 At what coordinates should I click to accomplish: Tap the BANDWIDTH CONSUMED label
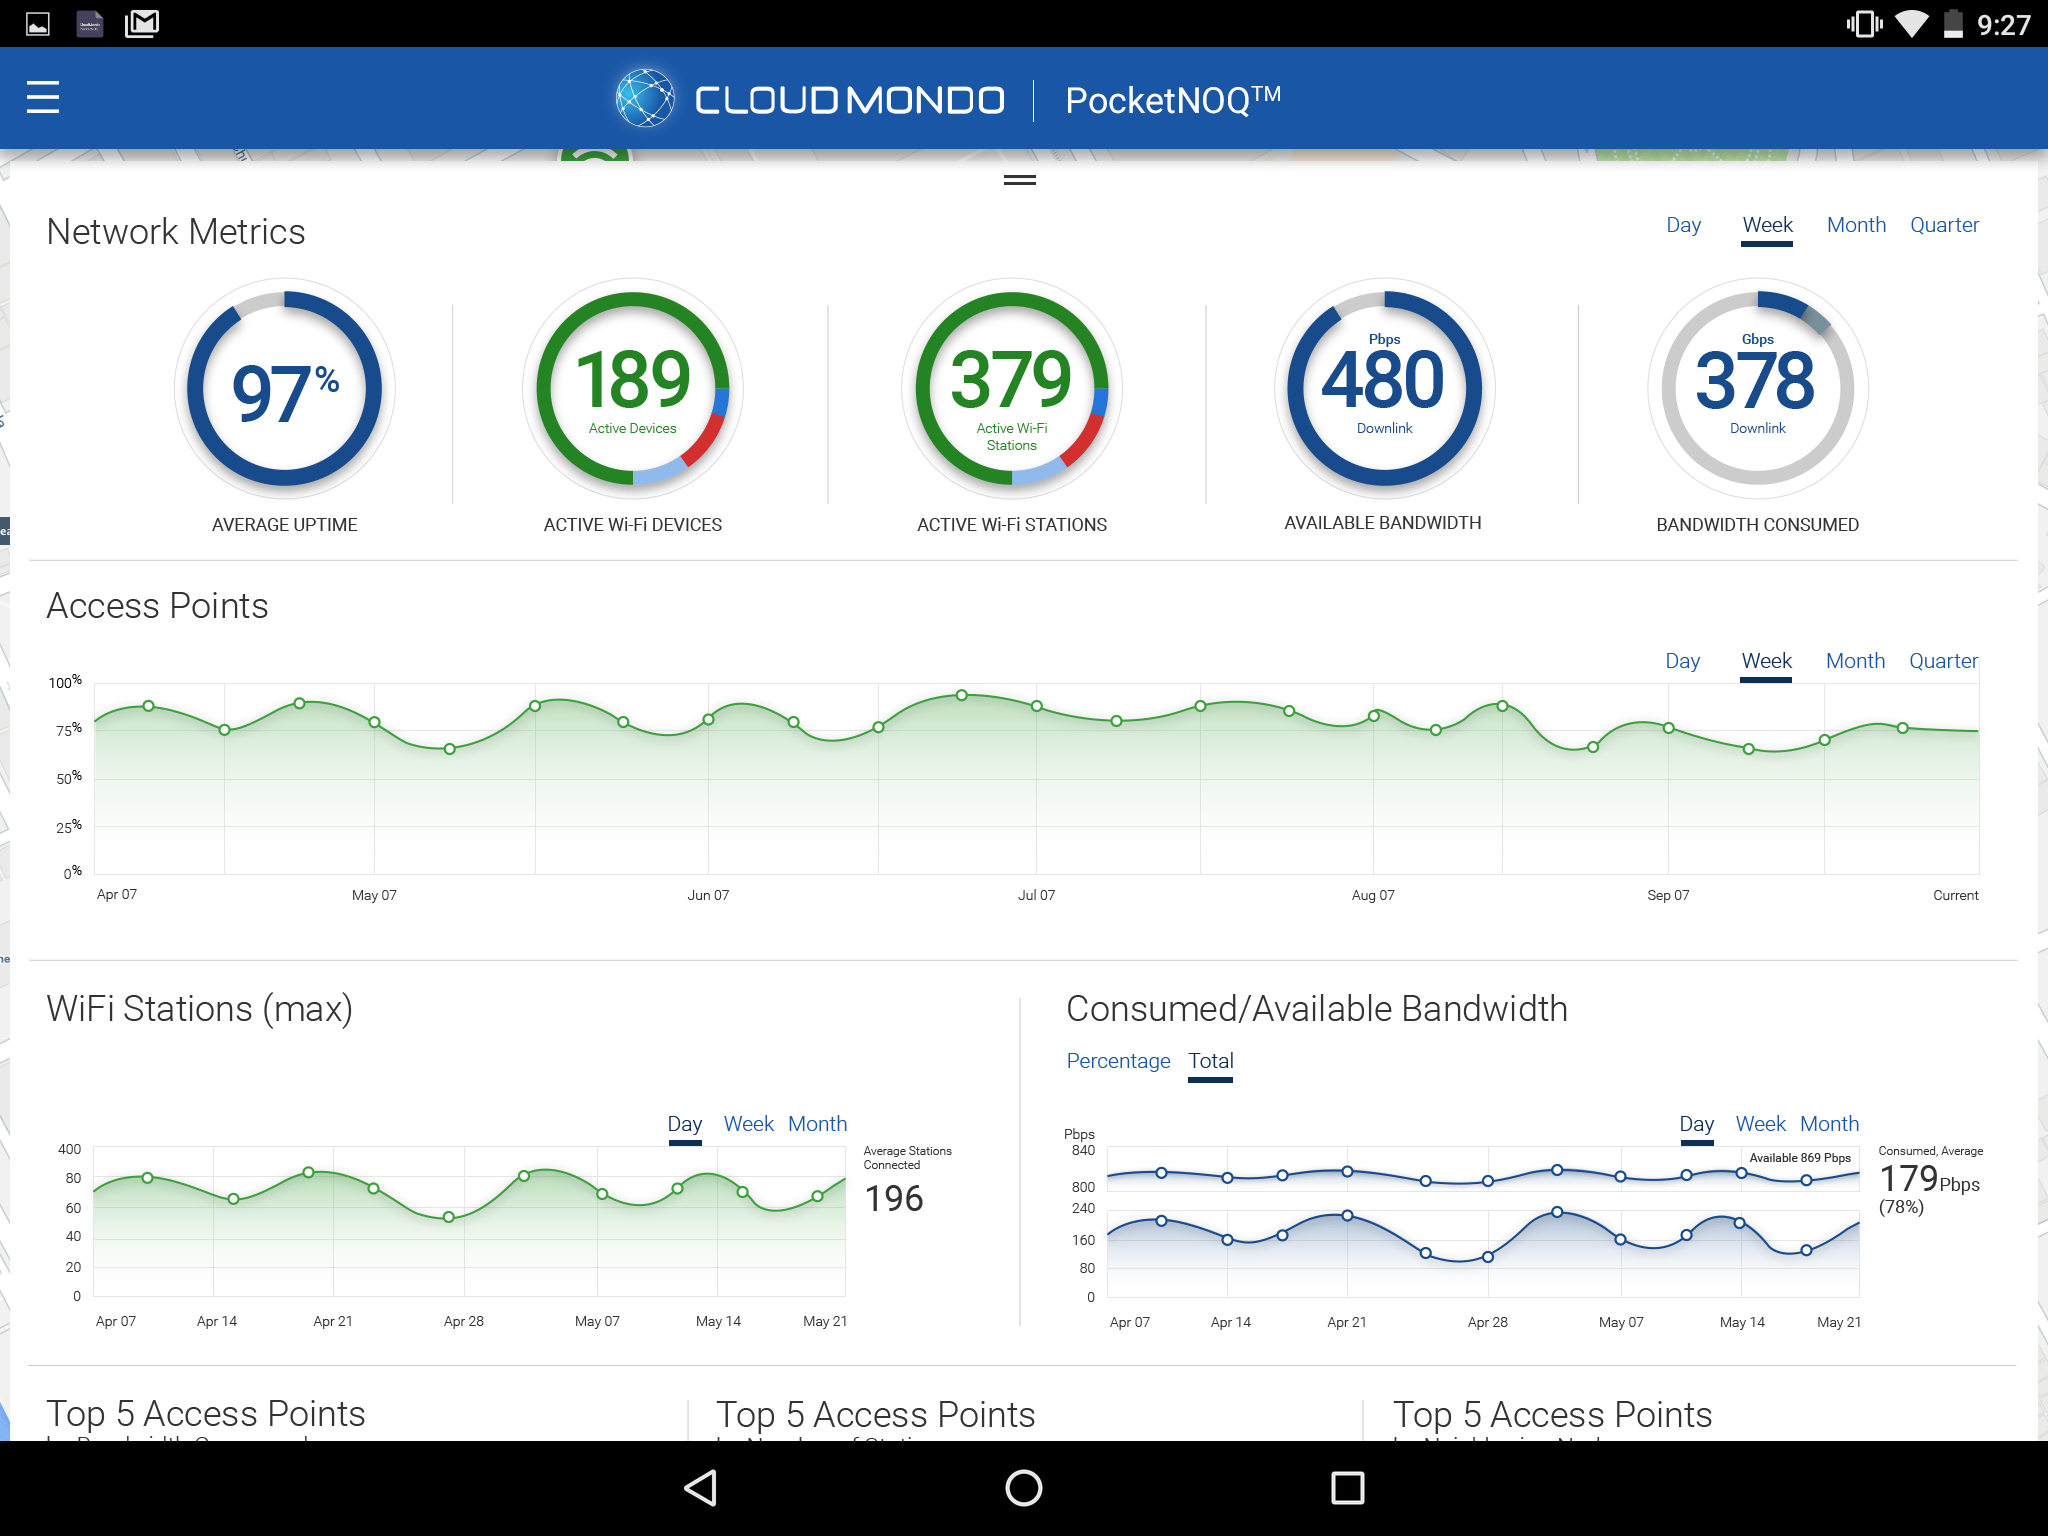click(x=1757, y=525)
